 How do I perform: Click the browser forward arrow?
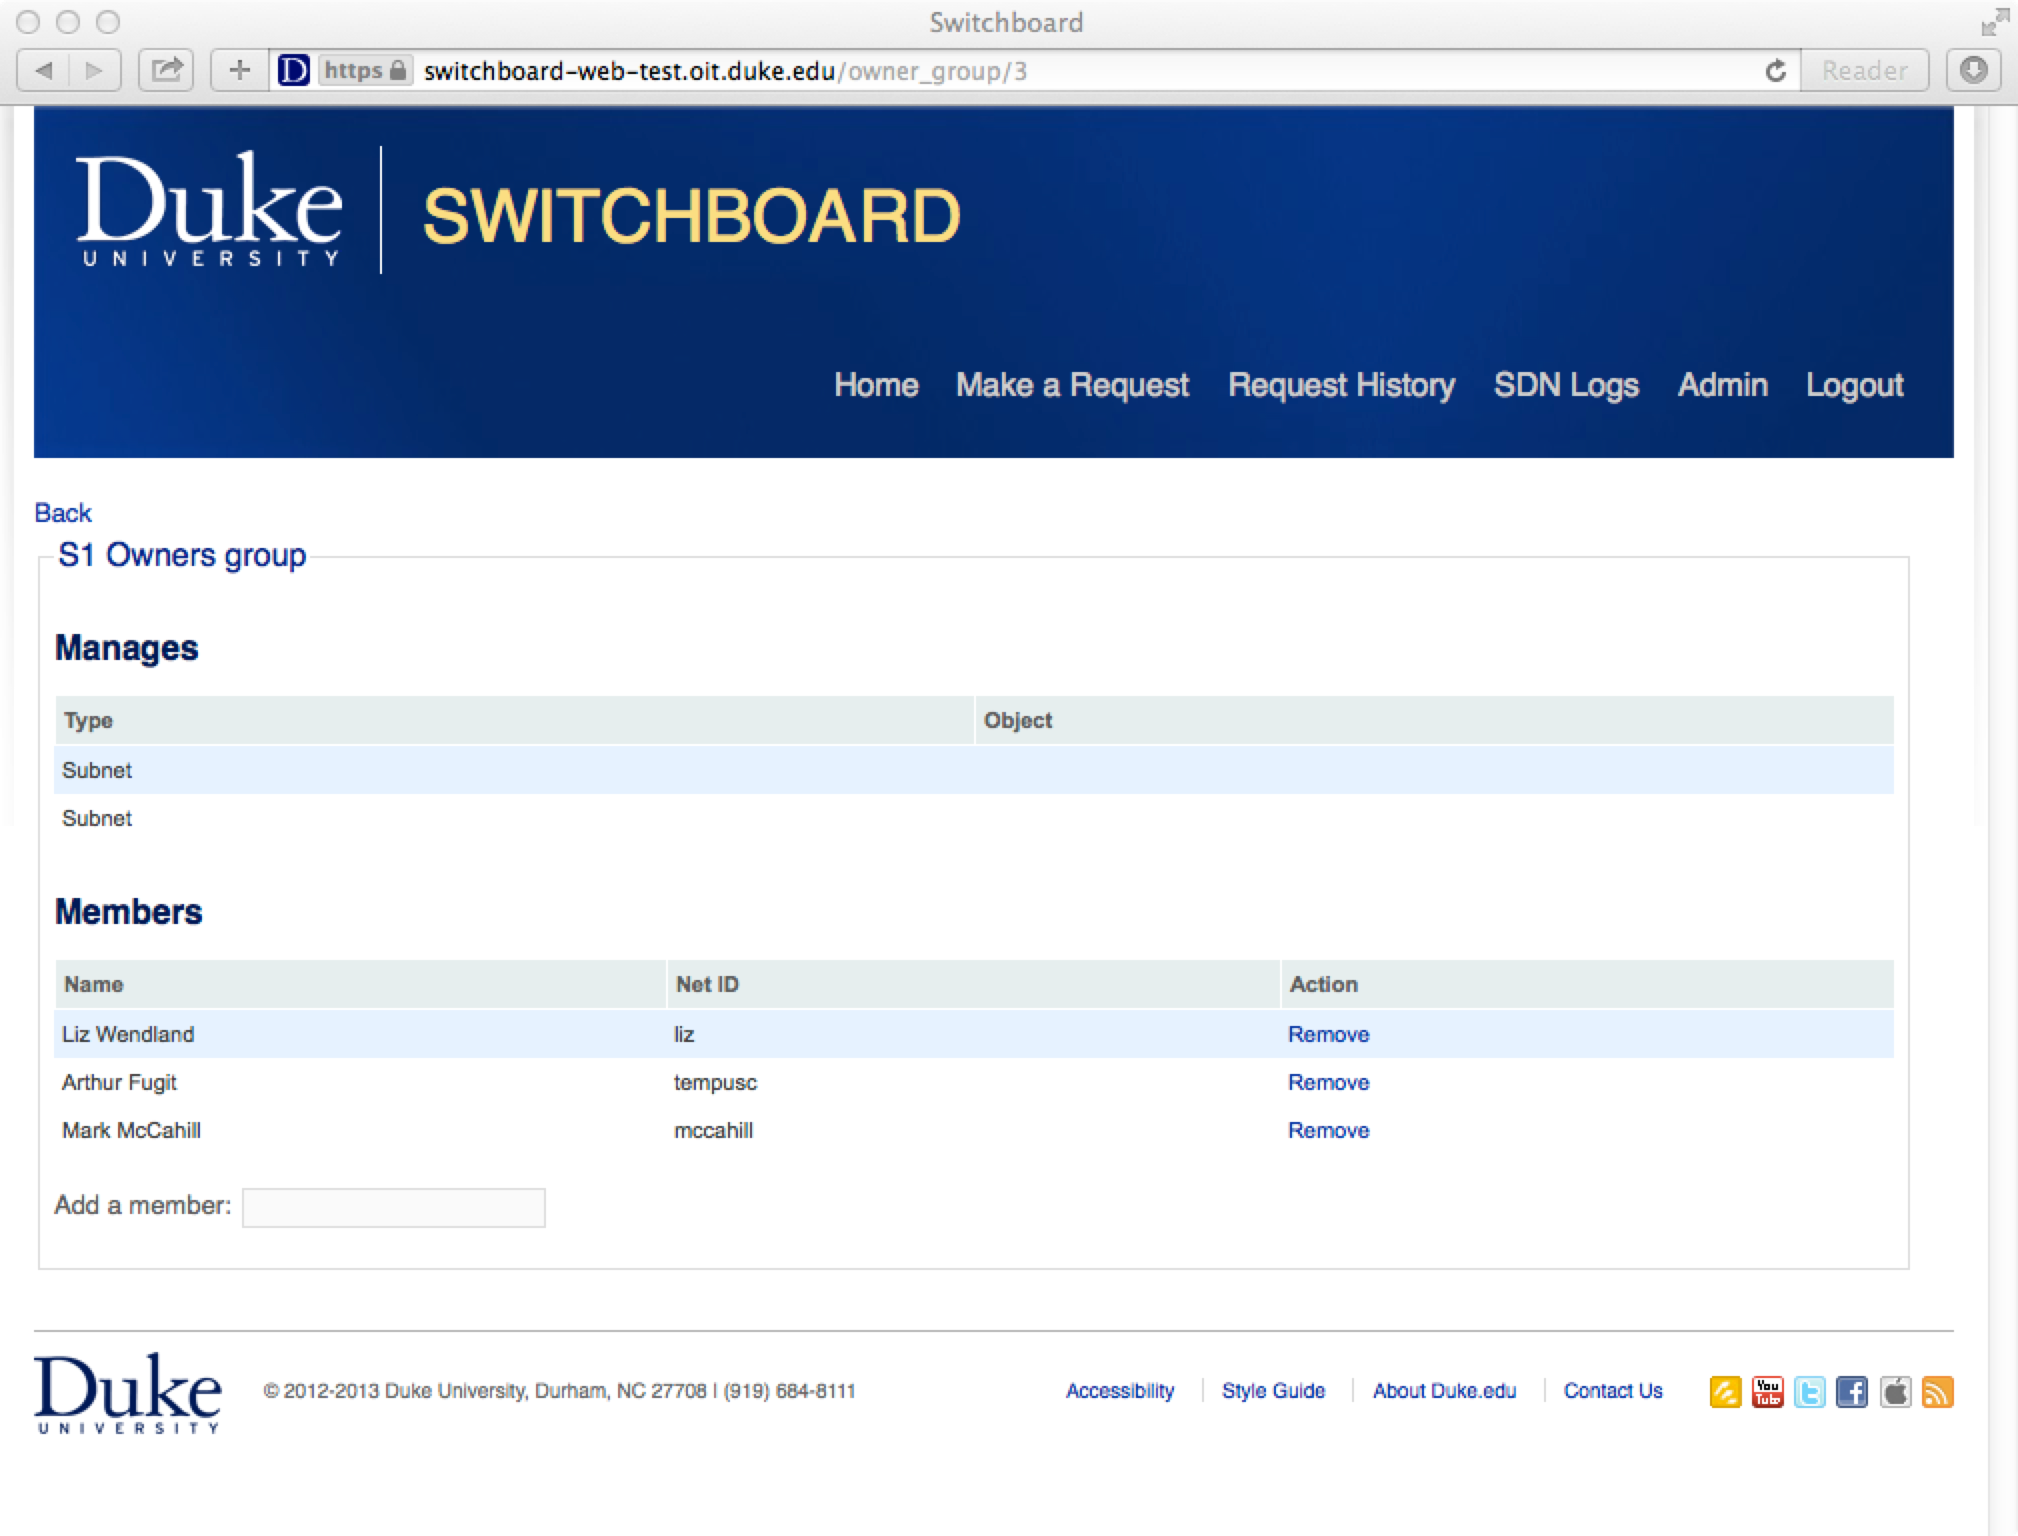click(95, 71)
